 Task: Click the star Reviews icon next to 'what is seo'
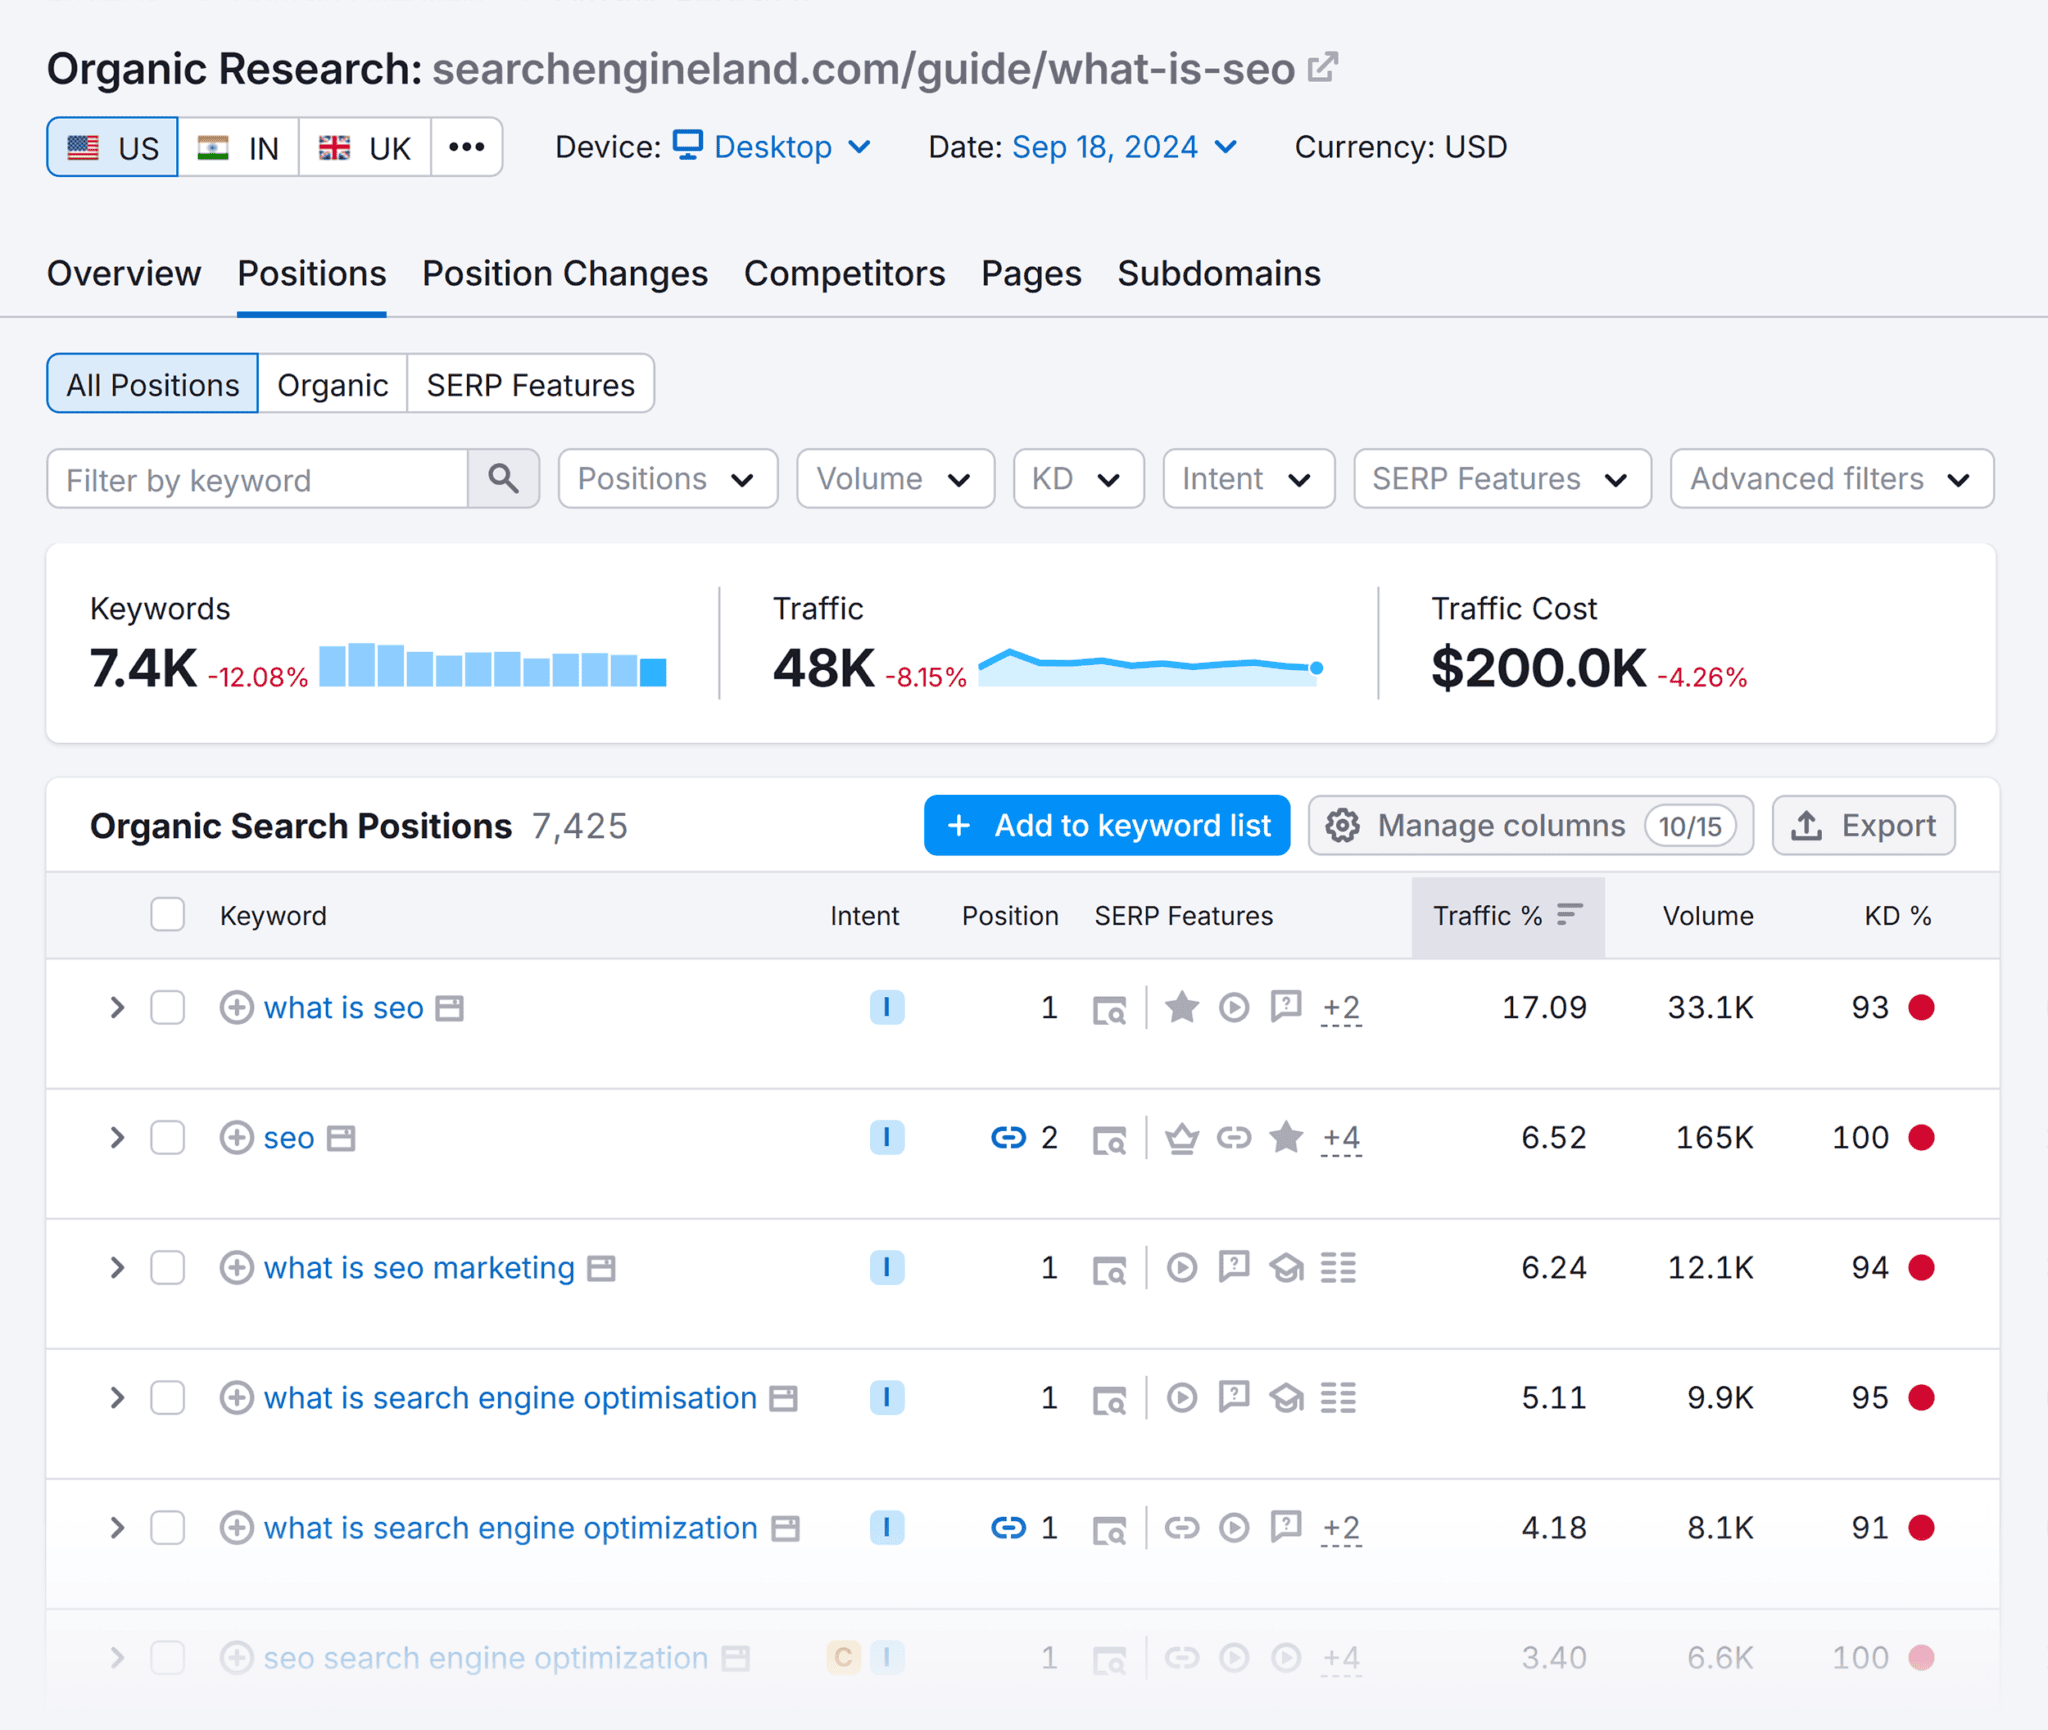click(1182, 1007)
